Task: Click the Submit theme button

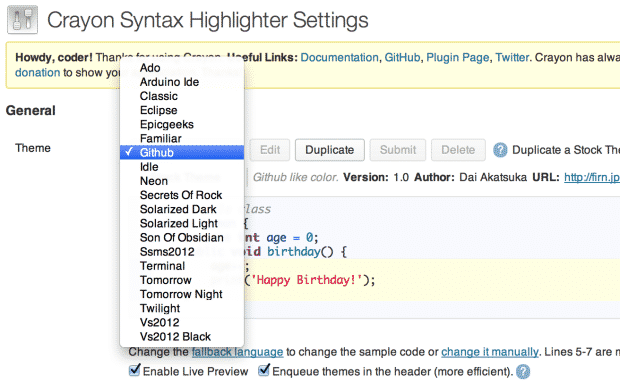Action: click(398, 150)
